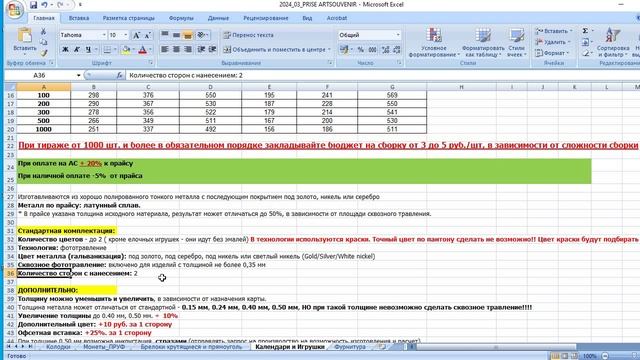640x360 pixels.
Task: Switch to Данные ribbon tab
Action: (218, 18)
